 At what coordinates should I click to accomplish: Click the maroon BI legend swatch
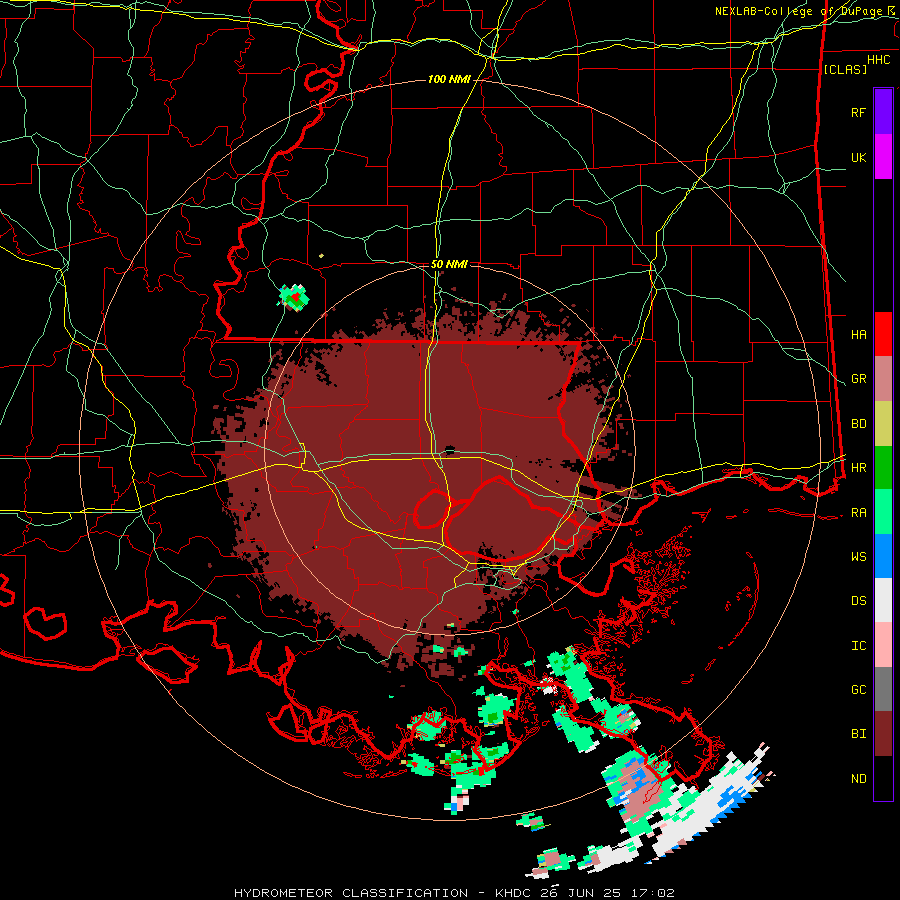[883, 734]
